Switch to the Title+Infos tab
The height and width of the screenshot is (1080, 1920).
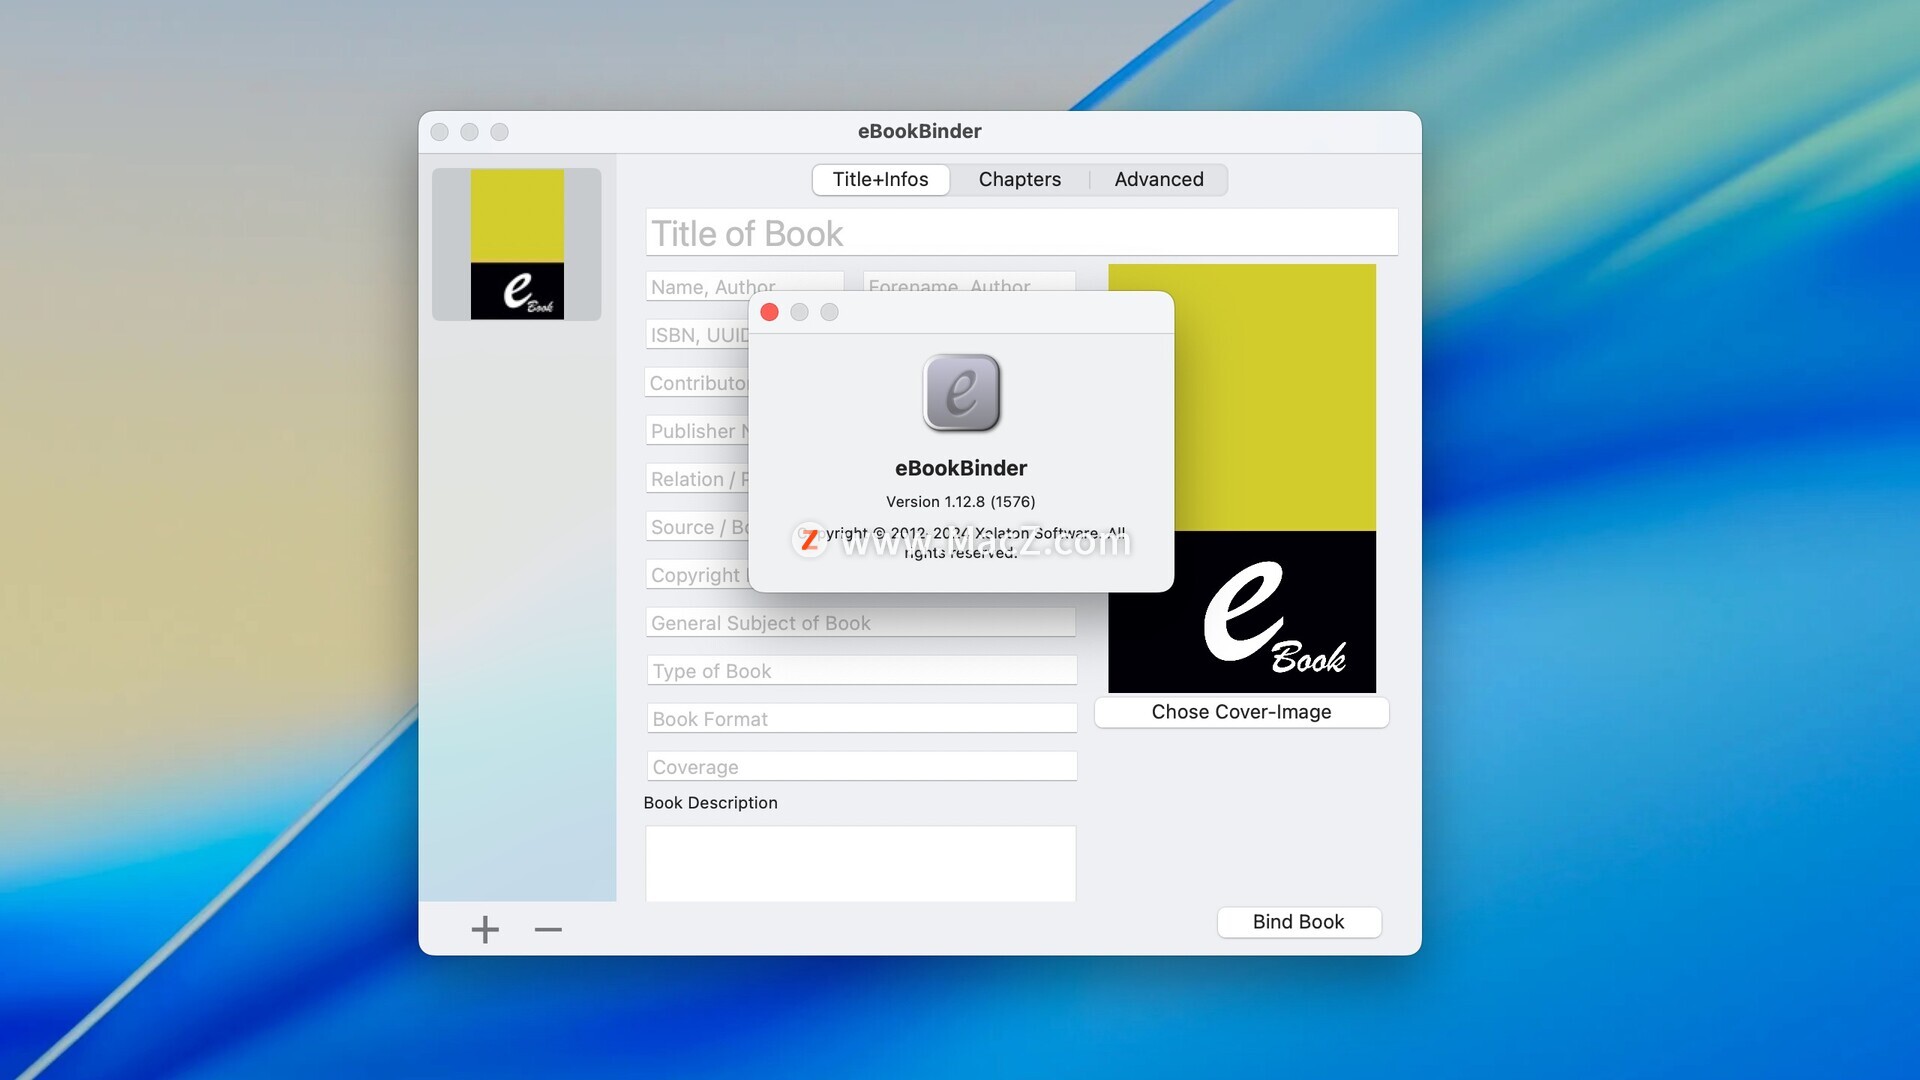tap(880, 179)
